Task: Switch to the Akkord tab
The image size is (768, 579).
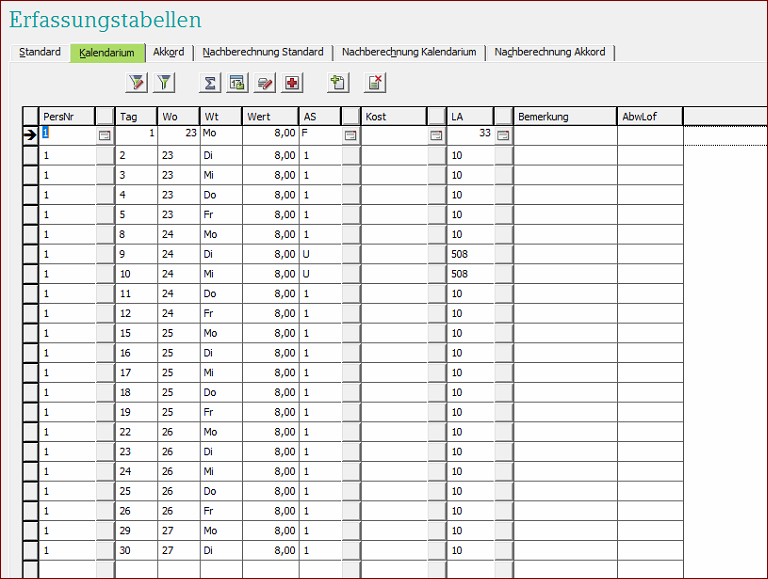Action: pos(168,52)
